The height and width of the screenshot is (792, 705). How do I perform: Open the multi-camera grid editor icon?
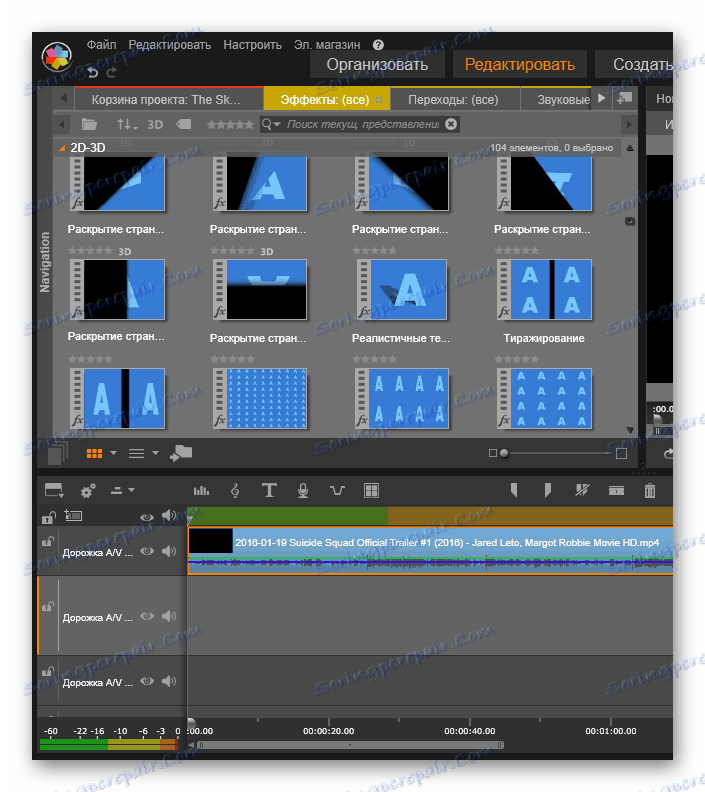tap(371, 490)
